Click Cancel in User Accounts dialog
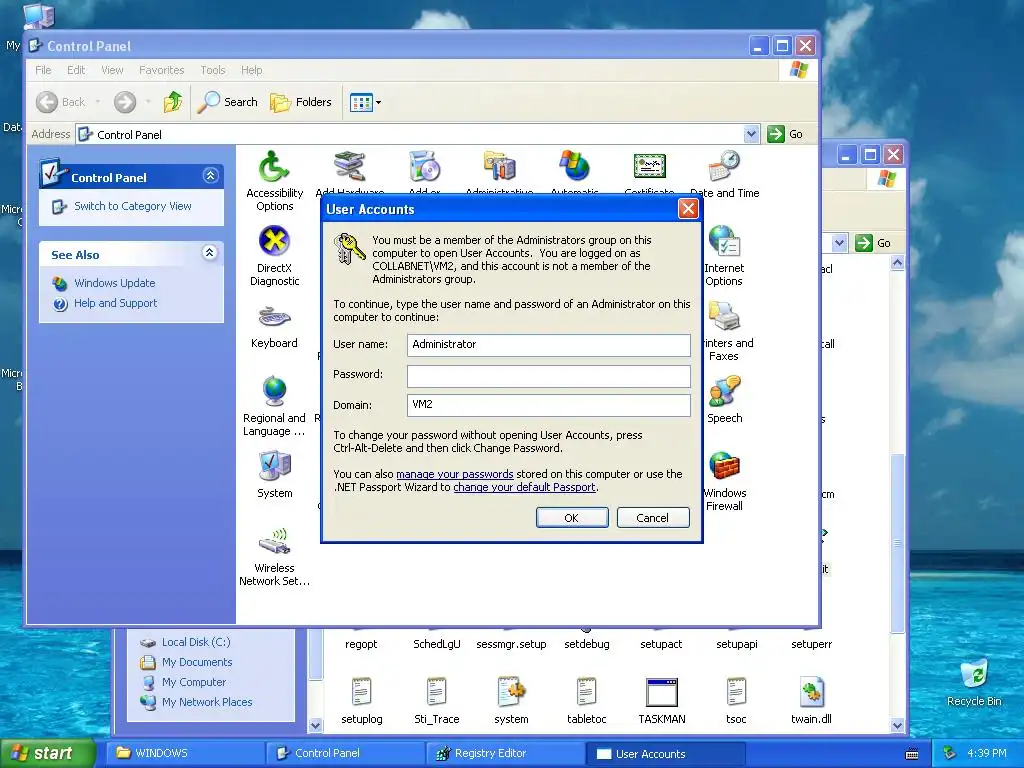This screenshot has width=1024, height=768. pyautogui.click(x=652, y=518)
